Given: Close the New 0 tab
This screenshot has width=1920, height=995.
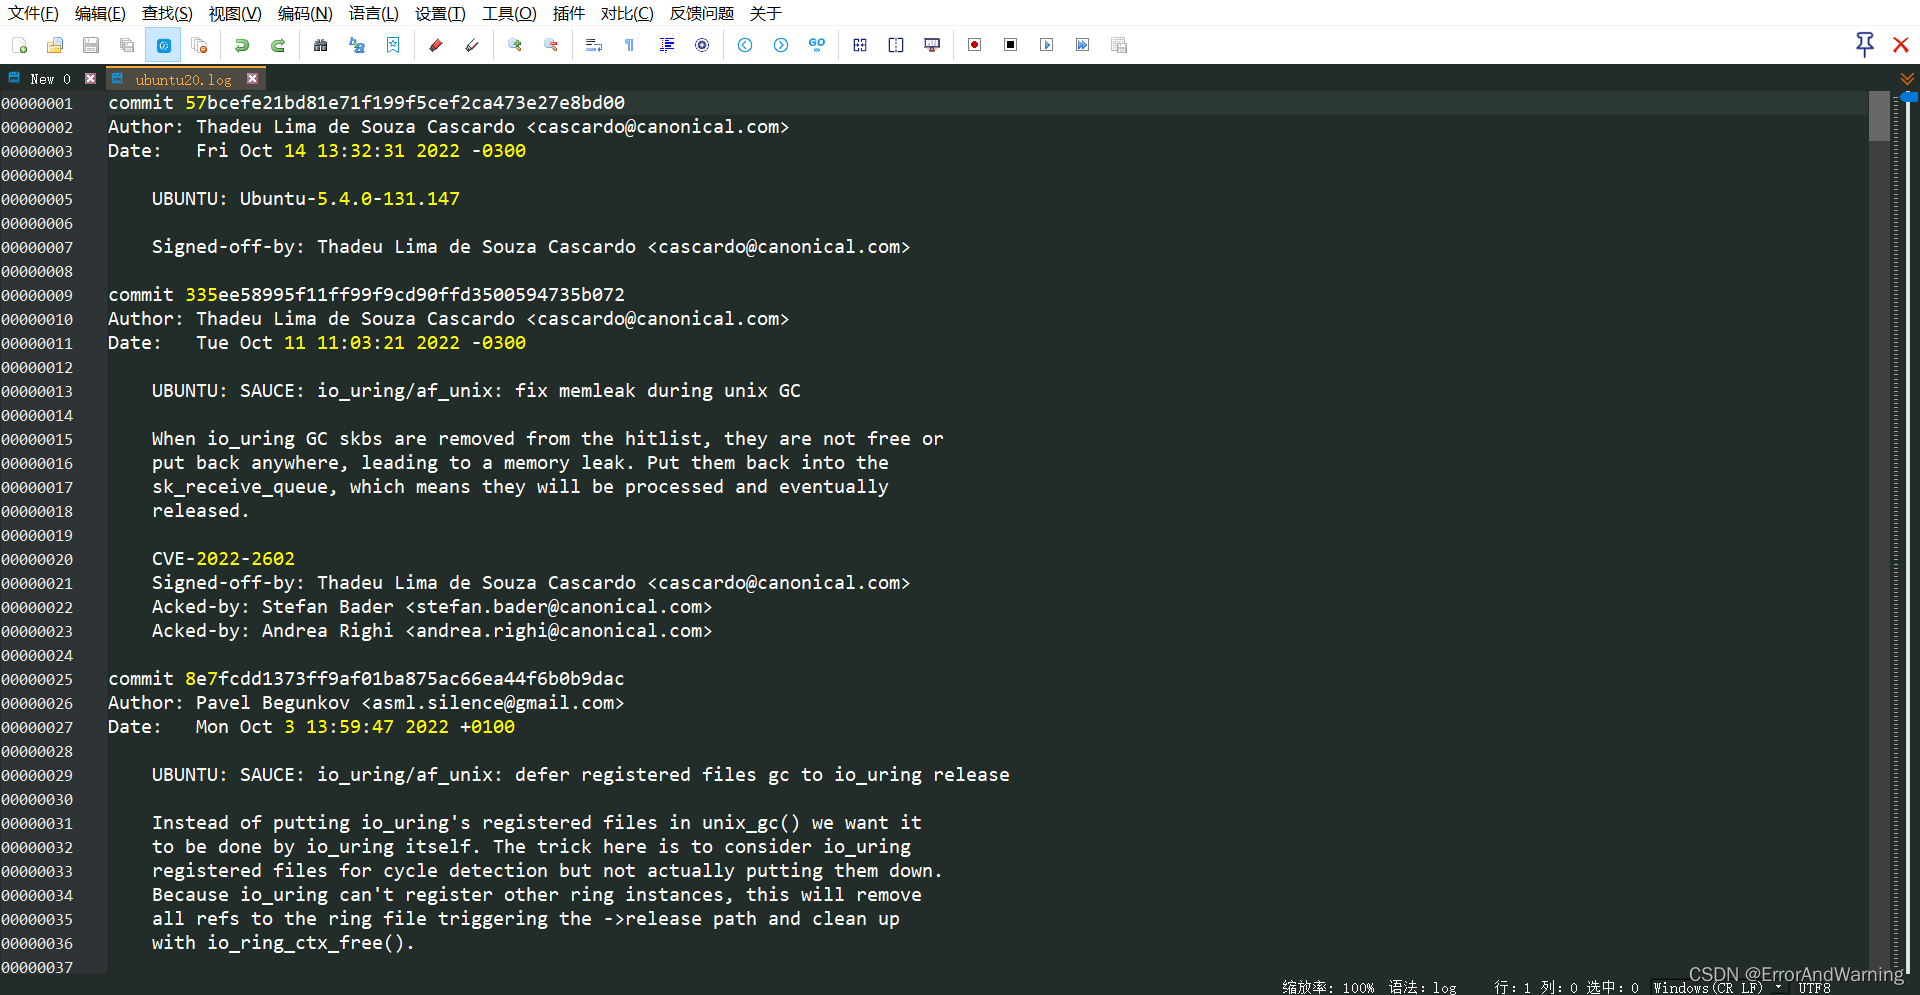Looking at the screenshot, I should (91, 78).
